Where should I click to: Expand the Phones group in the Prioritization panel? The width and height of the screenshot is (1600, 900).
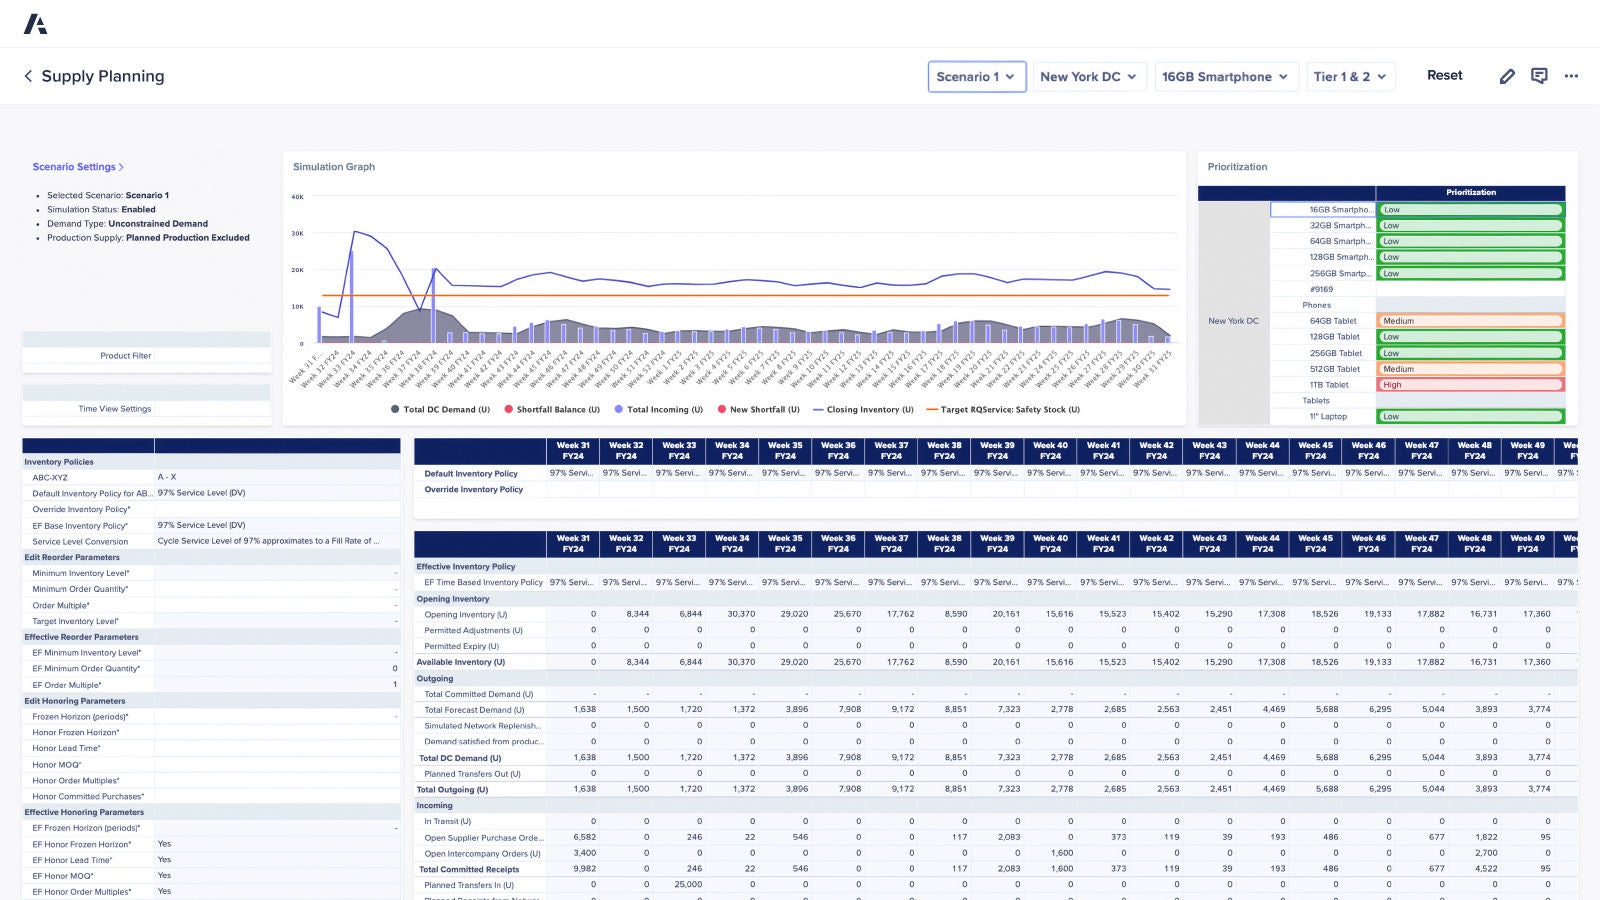tap(1316, 305)
